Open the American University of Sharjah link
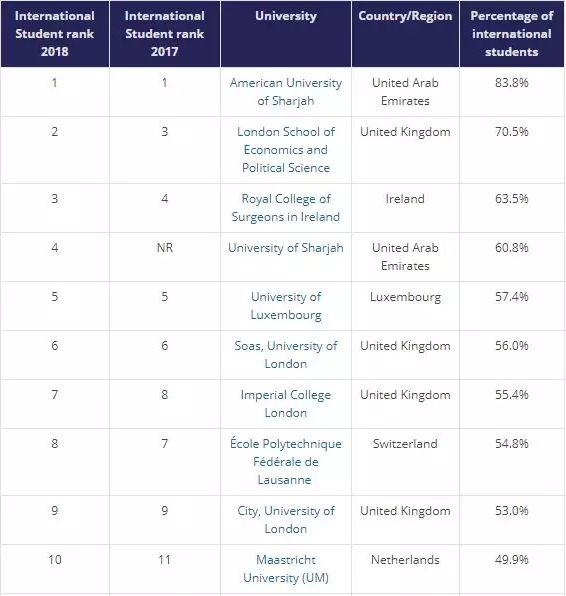Viewport: 566px width, 596px height. (286, 92)
